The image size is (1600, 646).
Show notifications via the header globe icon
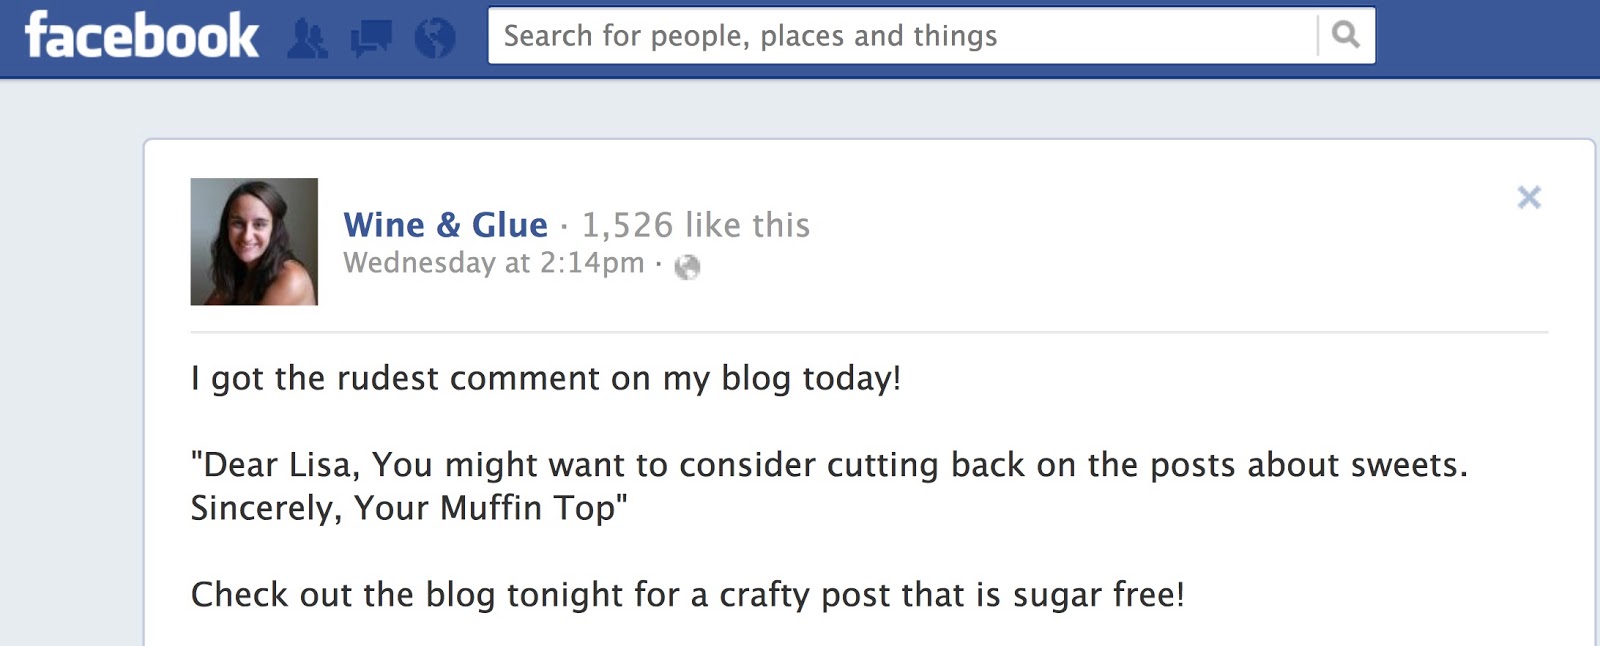coord(435,39)
